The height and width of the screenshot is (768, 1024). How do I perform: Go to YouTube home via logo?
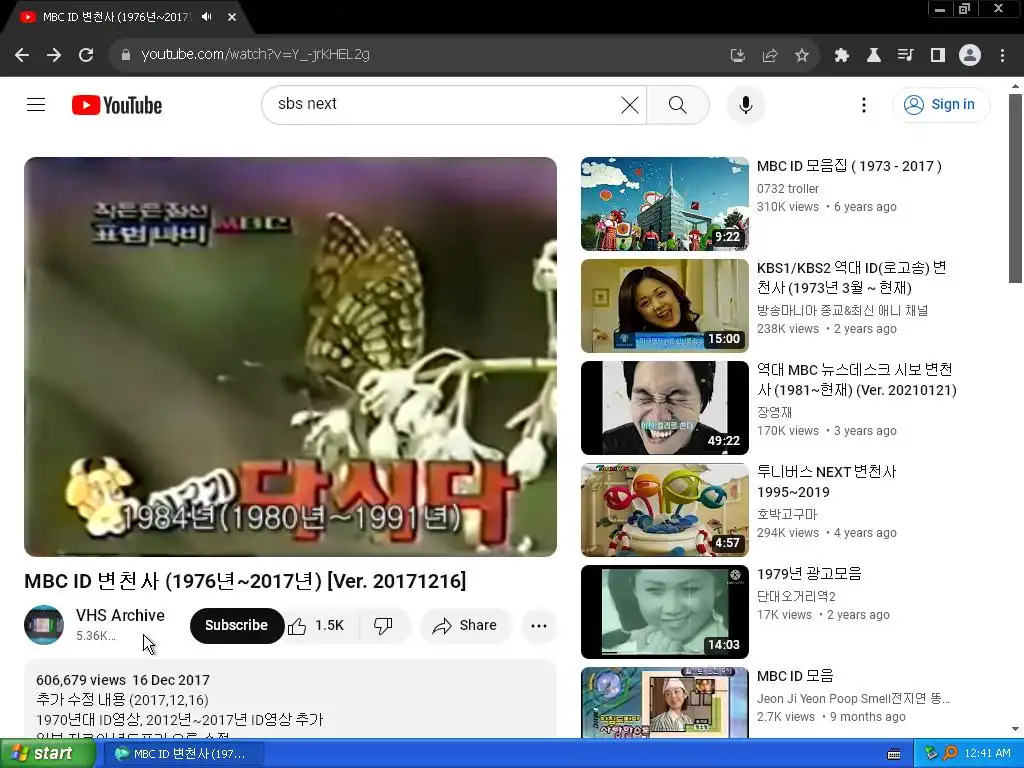point(117,105)
